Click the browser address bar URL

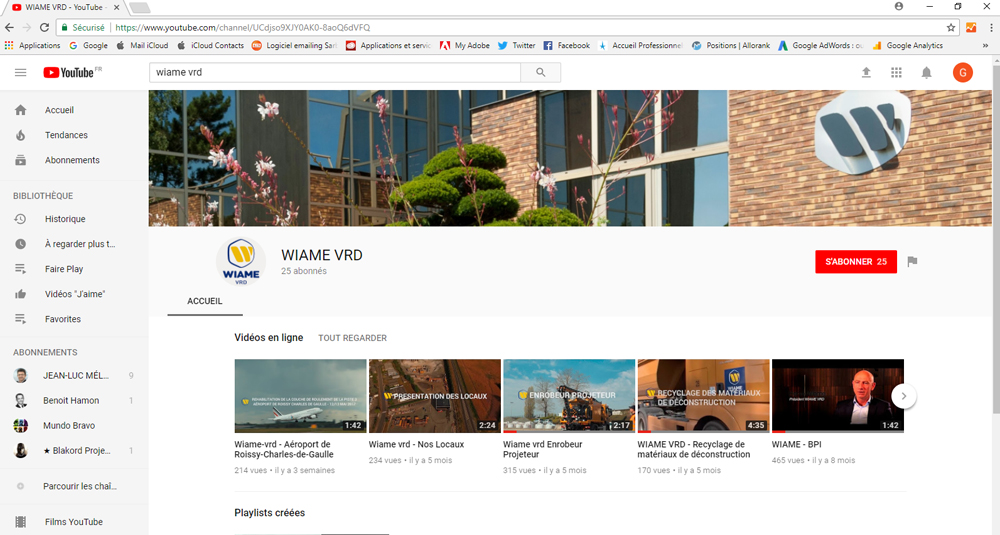coord(242,27)
